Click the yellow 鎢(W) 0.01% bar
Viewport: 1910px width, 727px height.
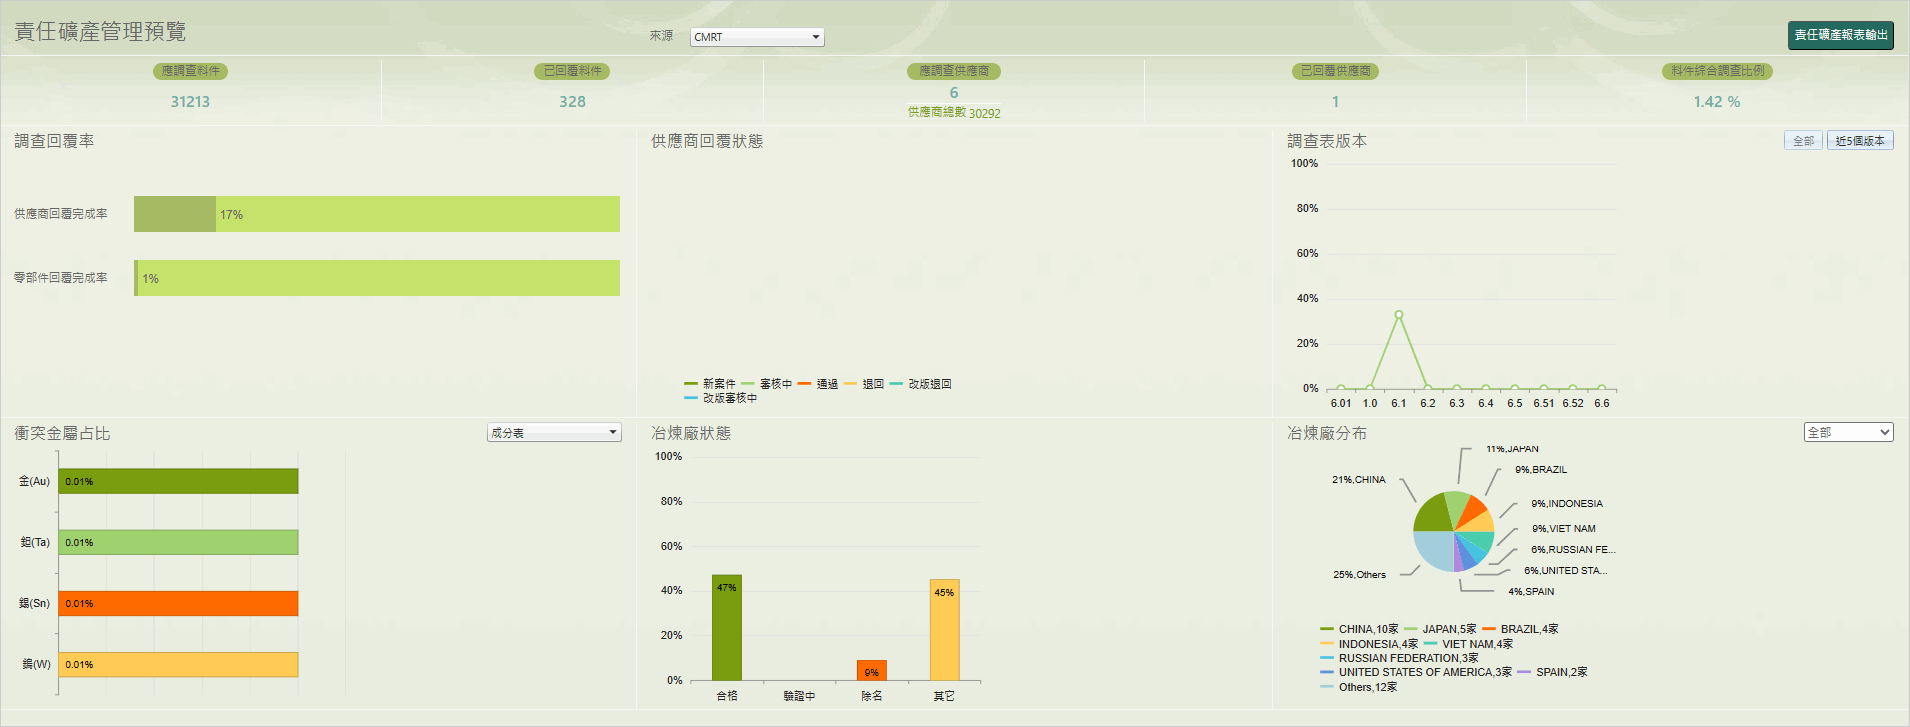[x=178, y=664]
